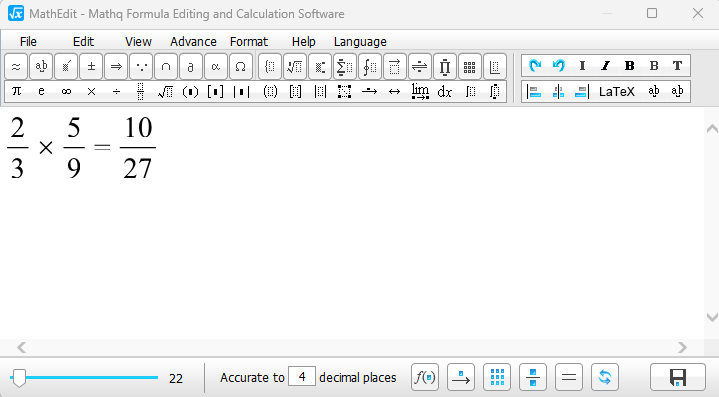Screen dimensions: 719x397
Task: Click the arrow with superscript box button
Action: 461,378
